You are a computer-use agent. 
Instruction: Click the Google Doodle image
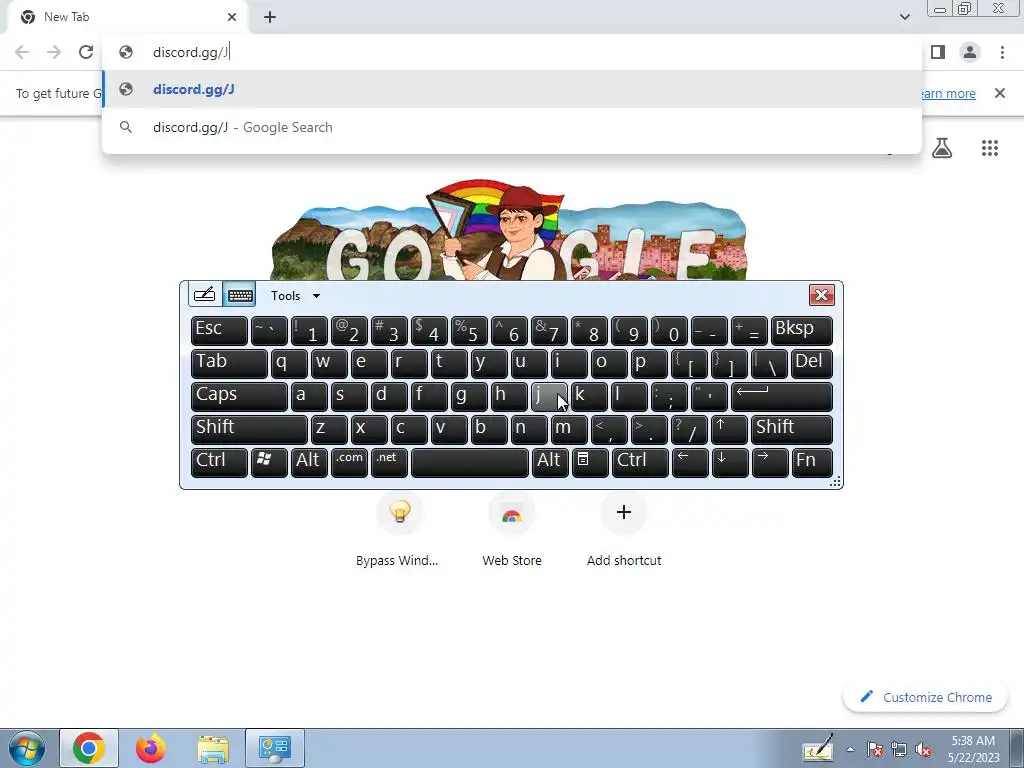click(509, 229)
